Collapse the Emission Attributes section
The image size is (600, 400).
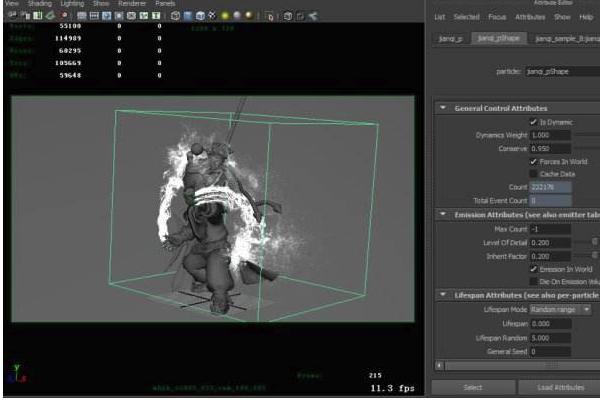pos(443,214)
